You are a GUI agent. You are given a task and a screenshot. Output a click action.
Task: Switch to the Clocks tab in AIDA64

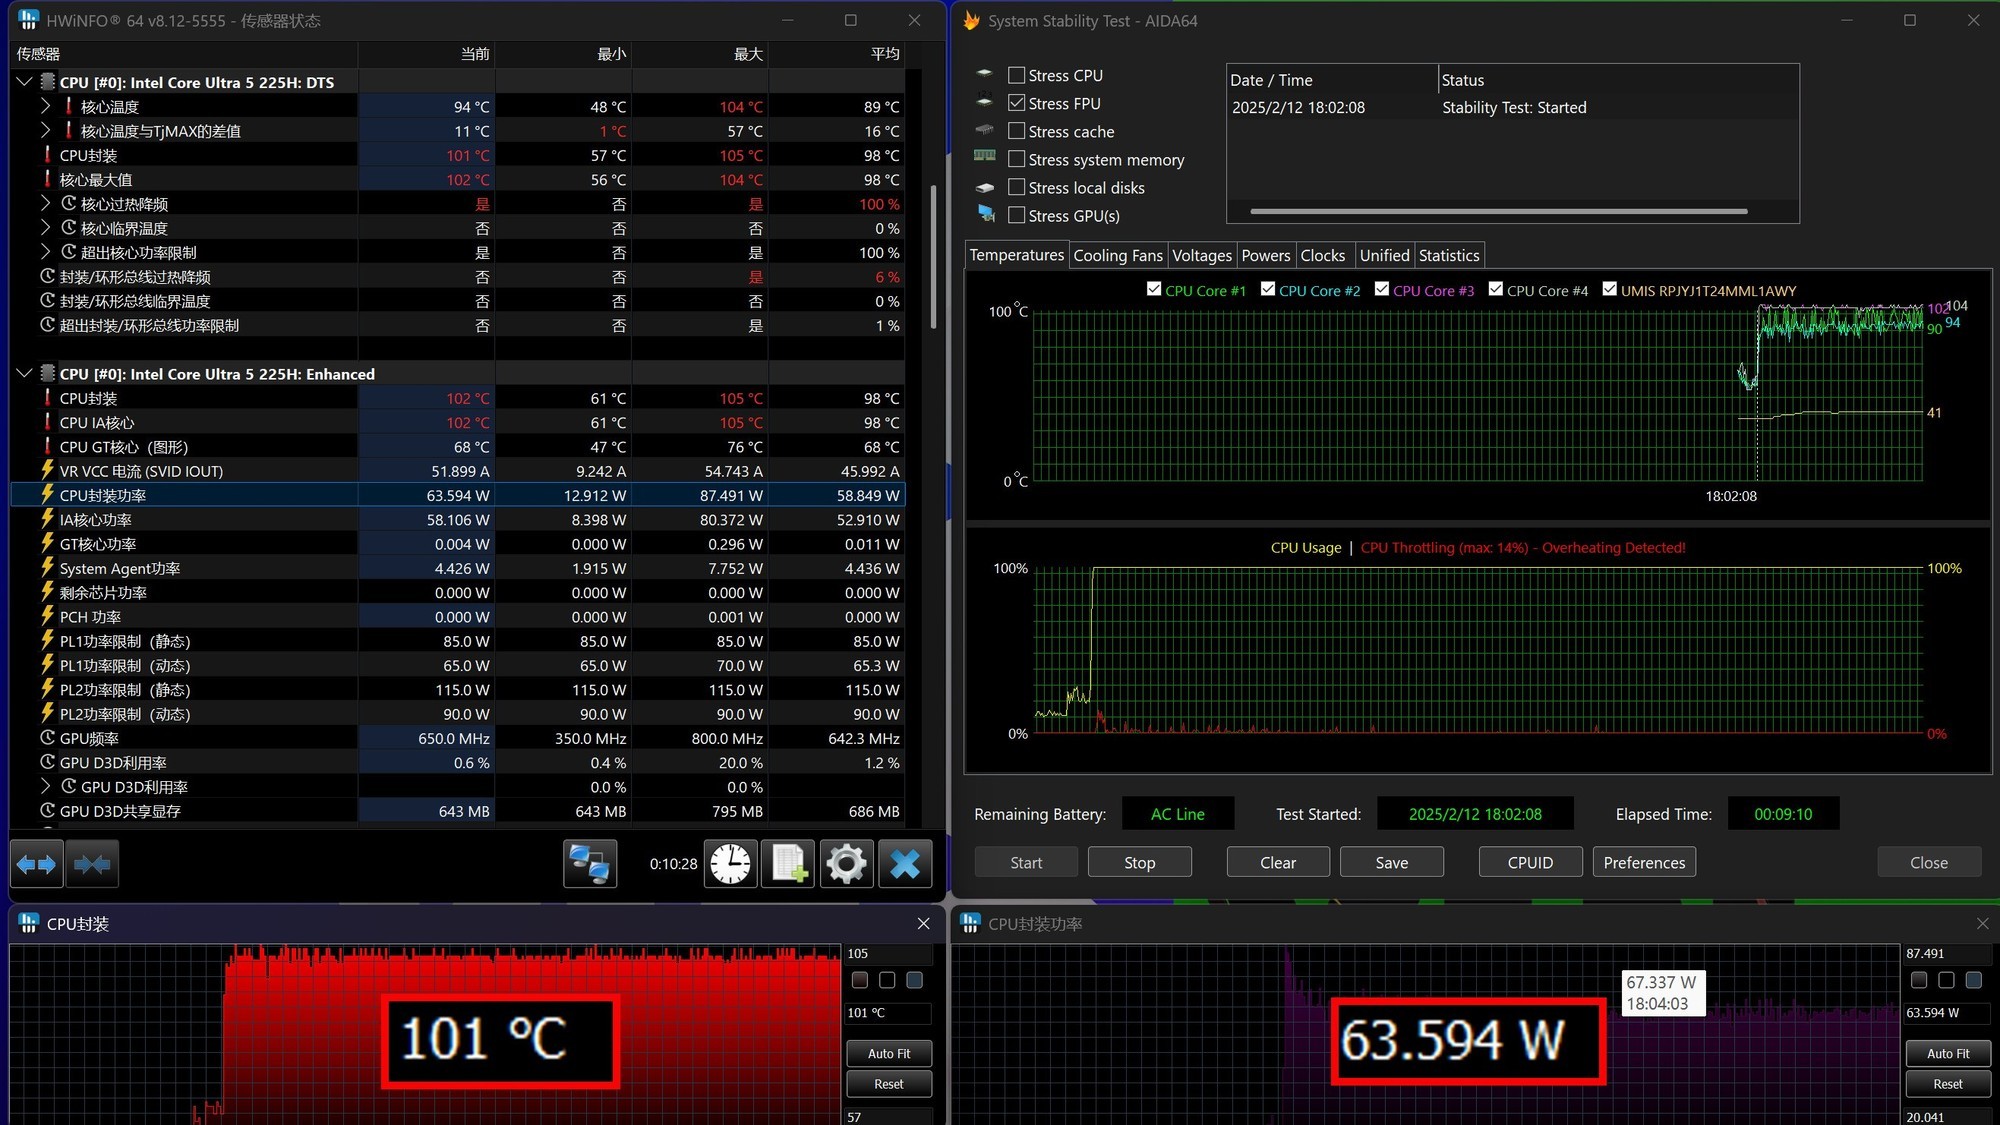point(1321,254)
